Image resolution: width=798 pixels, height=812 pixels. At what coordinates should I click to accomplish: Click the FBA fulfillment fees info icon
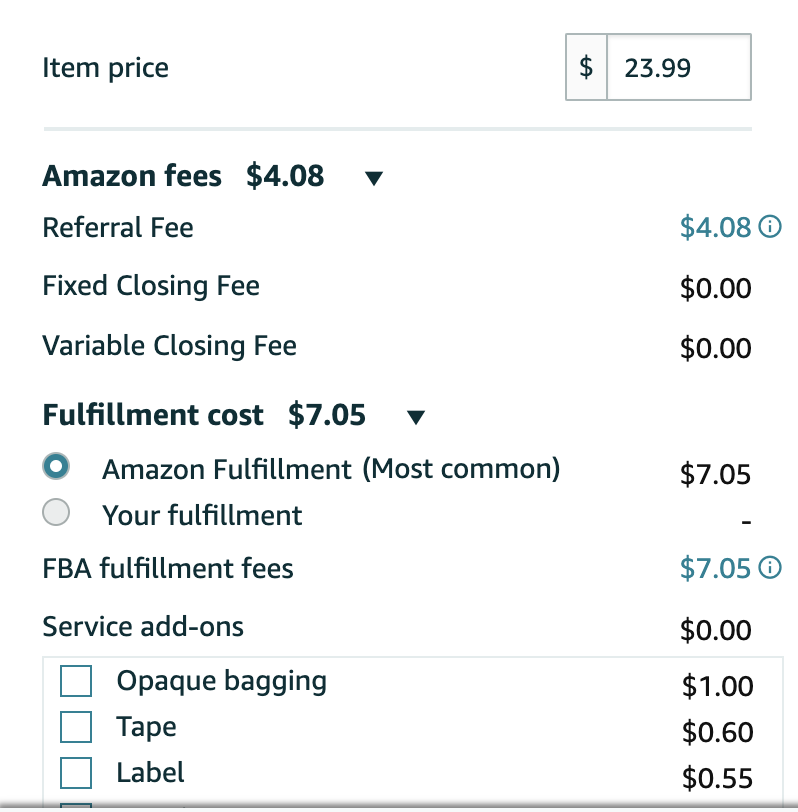[770, 568]
